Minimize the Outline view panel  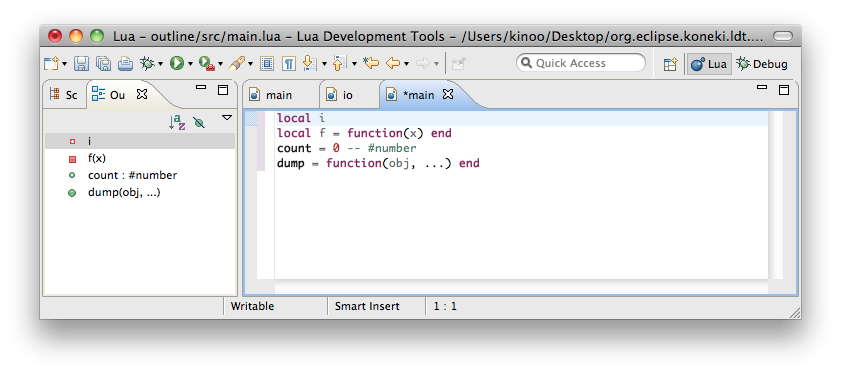tap(201, 87)
